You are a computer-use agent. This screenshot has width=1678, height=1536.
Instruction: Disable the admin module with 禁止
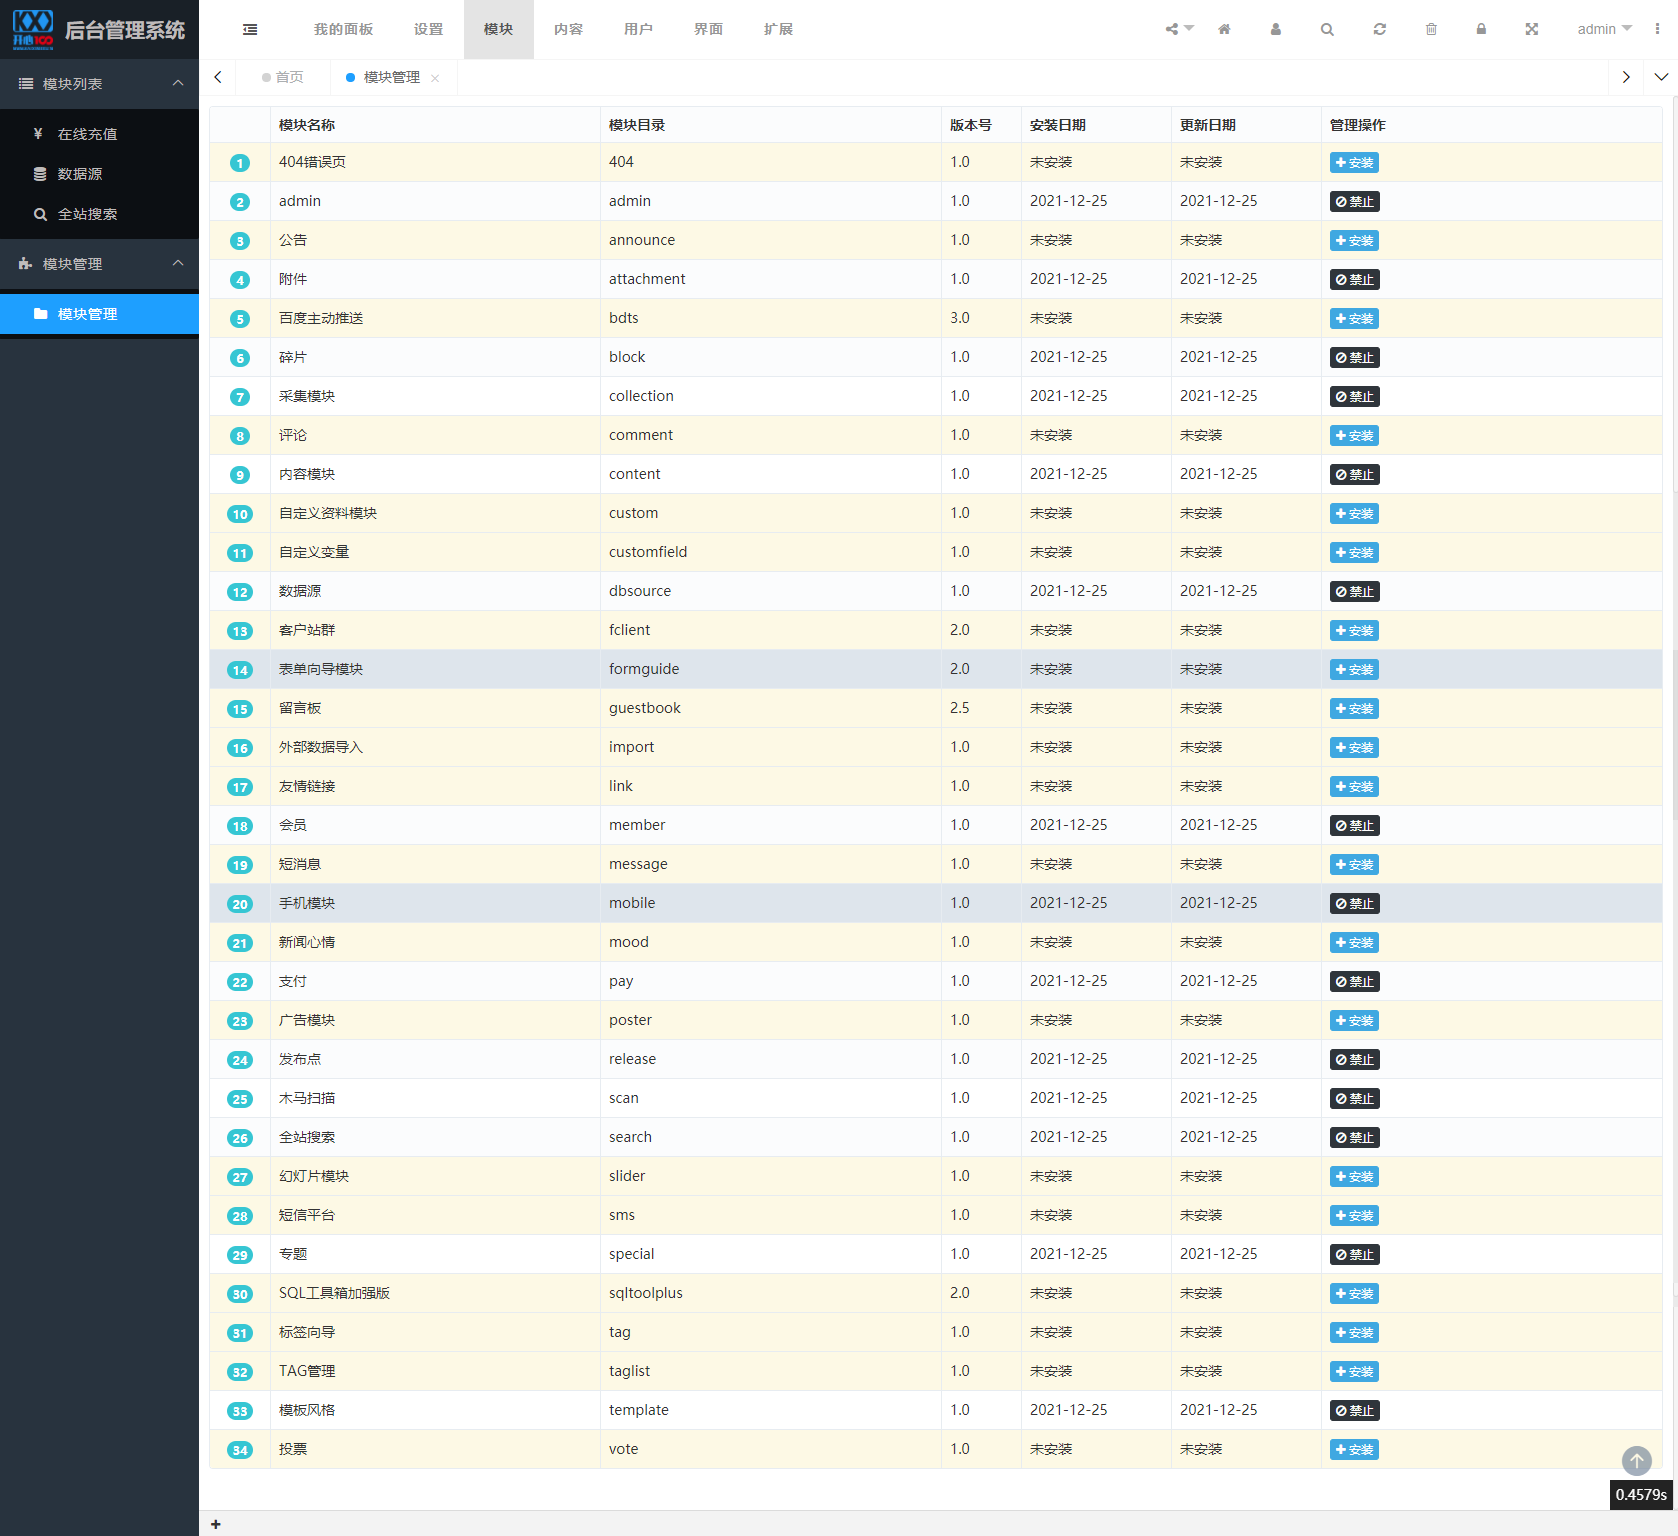1354,201
